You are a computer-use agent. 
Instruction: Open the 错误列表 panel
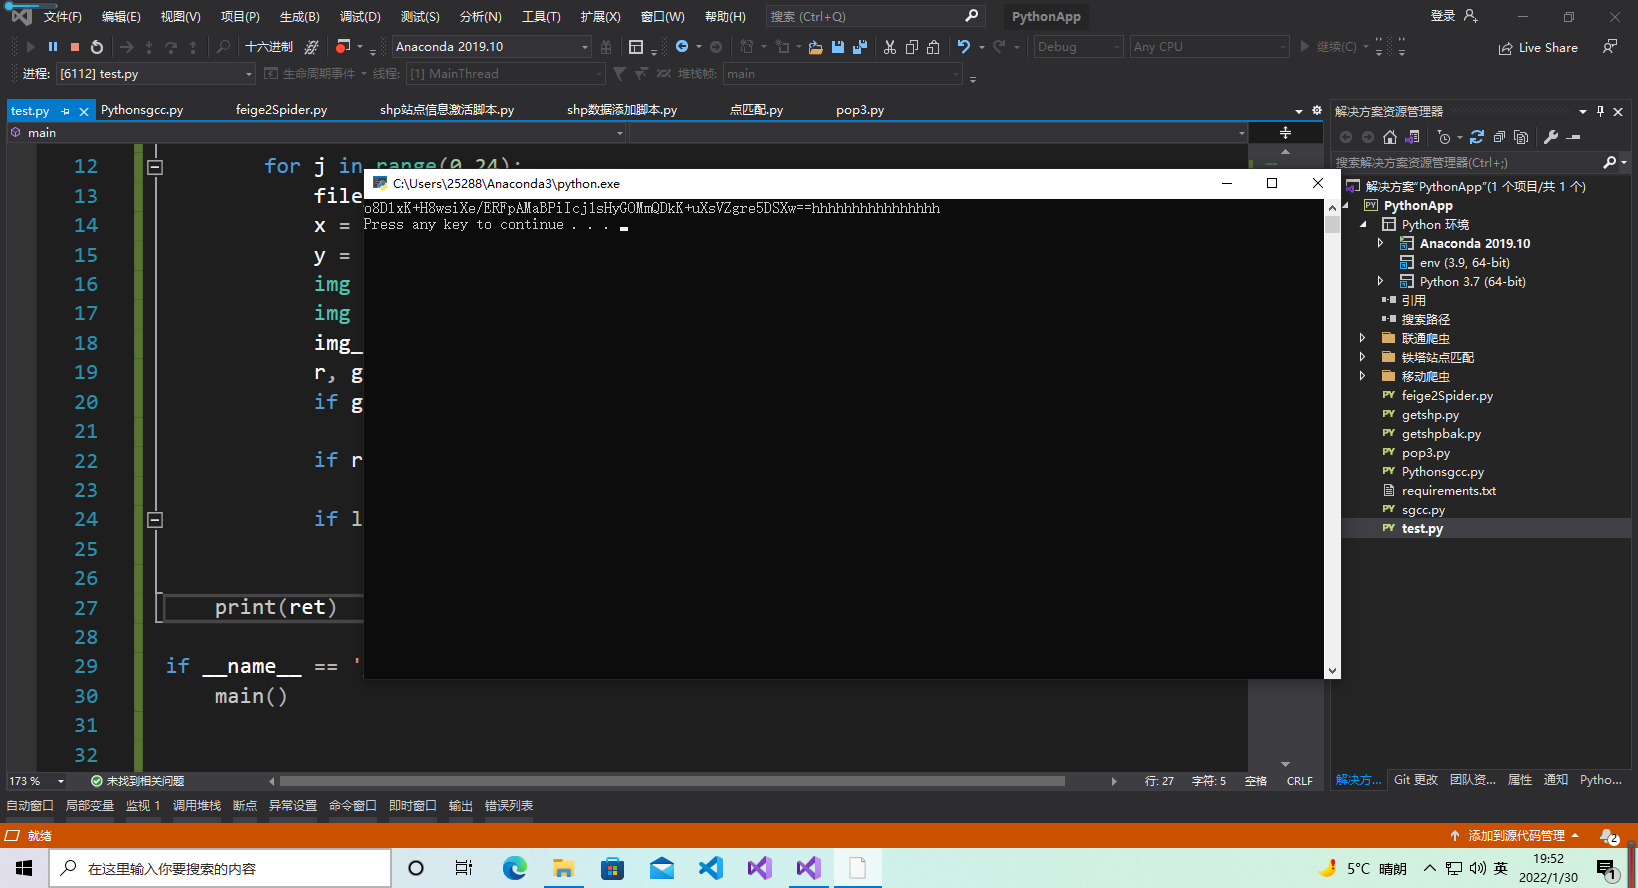pyautogui.click(x=509, y=806)
